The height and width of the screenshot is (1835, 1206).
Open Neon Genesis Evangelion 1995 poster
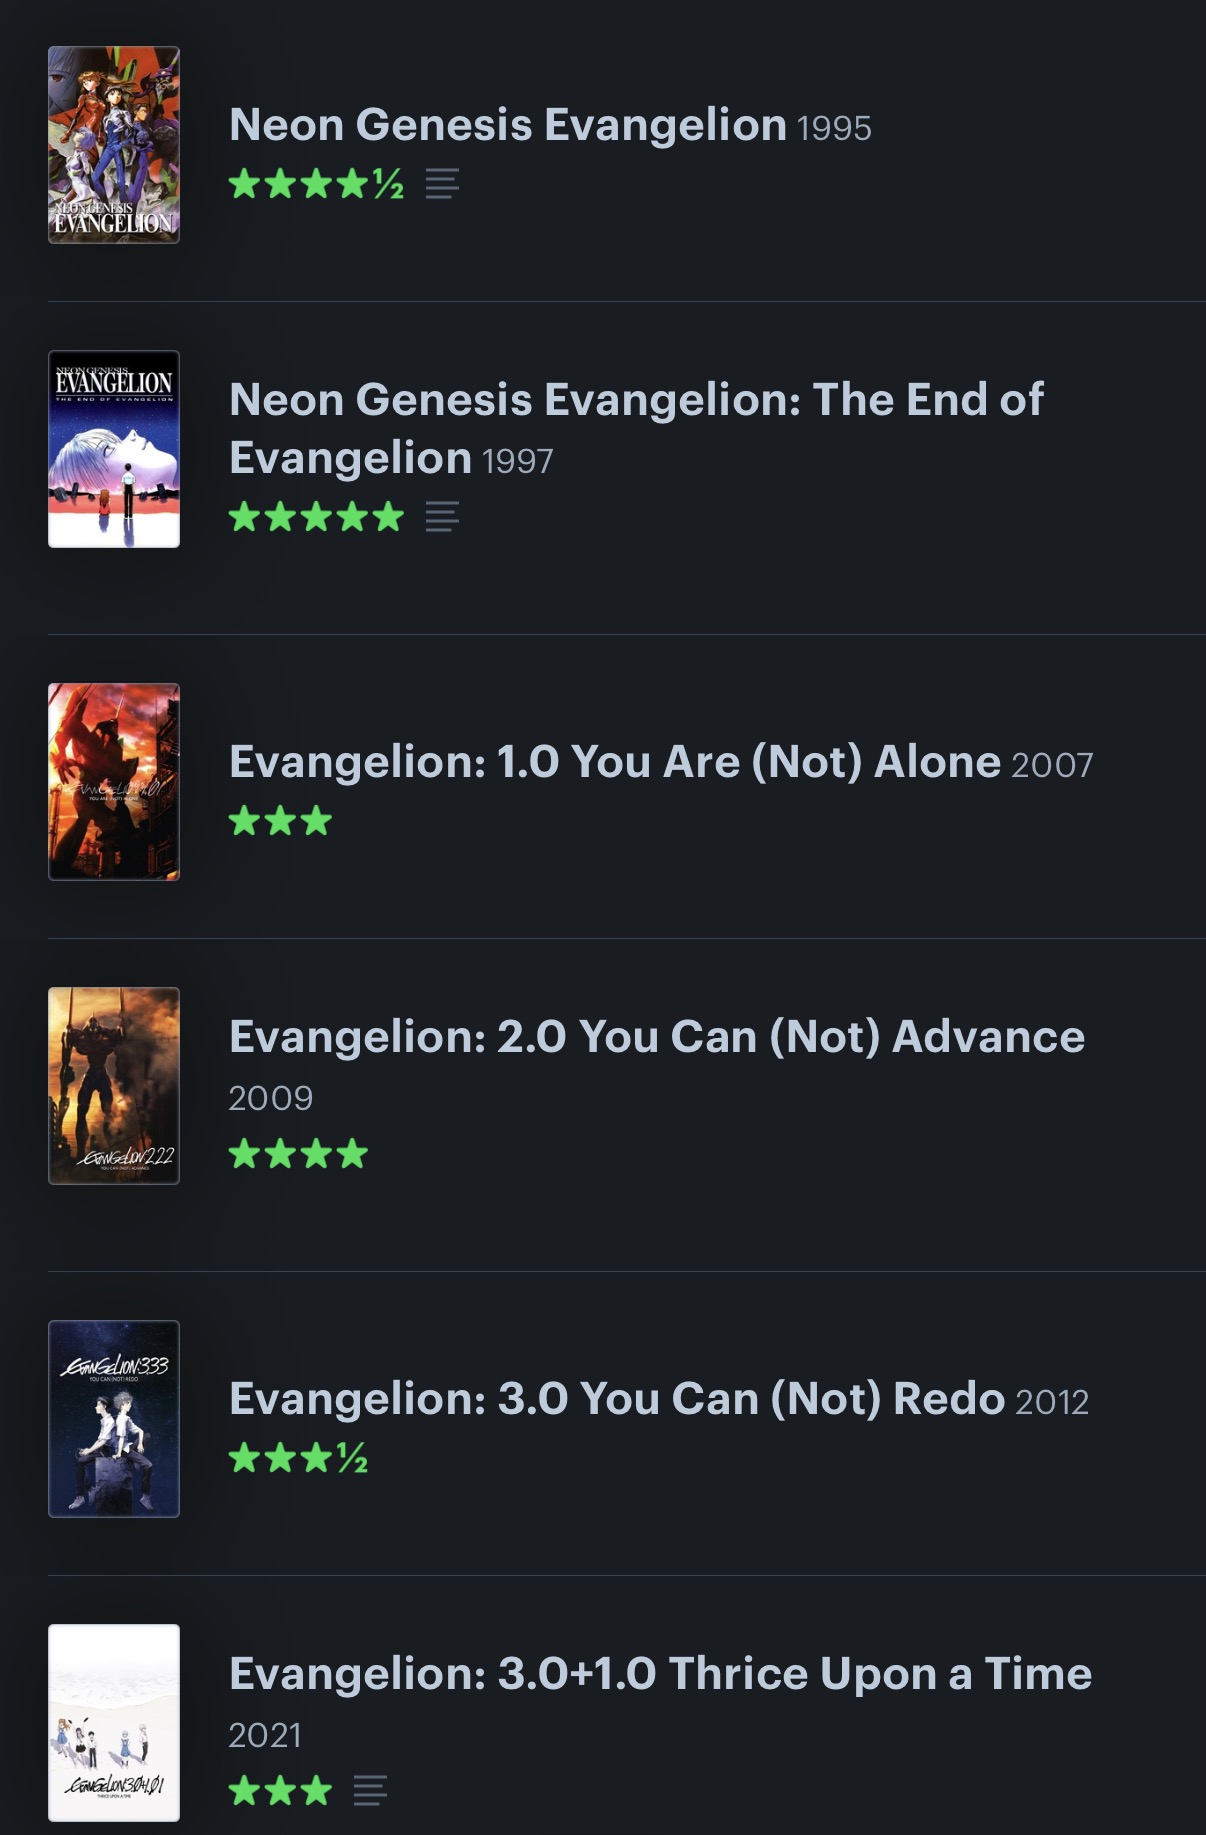click(x=114, y=145)
